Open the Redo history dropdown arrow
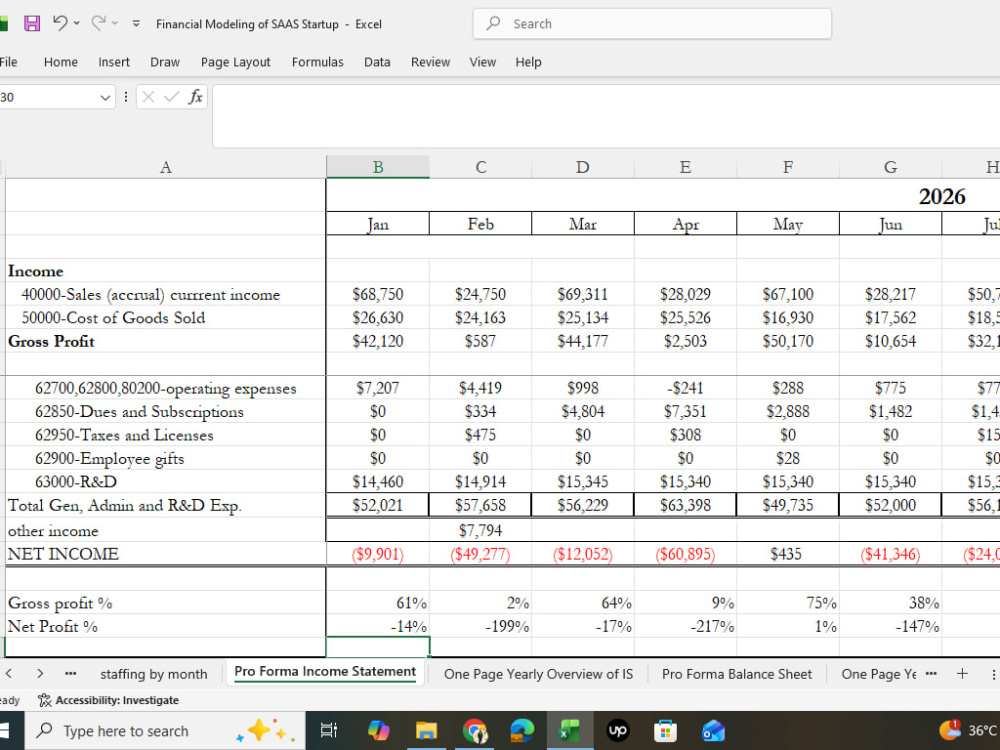This screenshot has height=750, width=1000. click(x=115, y=24)
